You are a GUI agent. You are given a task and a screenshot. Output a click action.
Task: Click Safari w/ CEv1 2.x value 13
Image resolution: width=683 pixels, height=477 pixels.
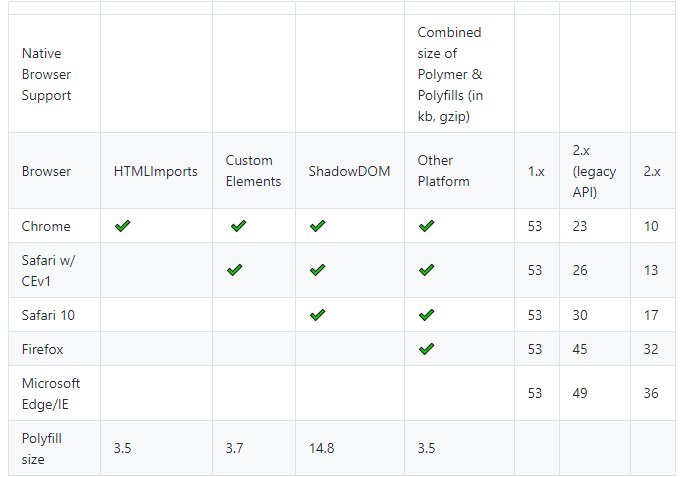(651, 270)
